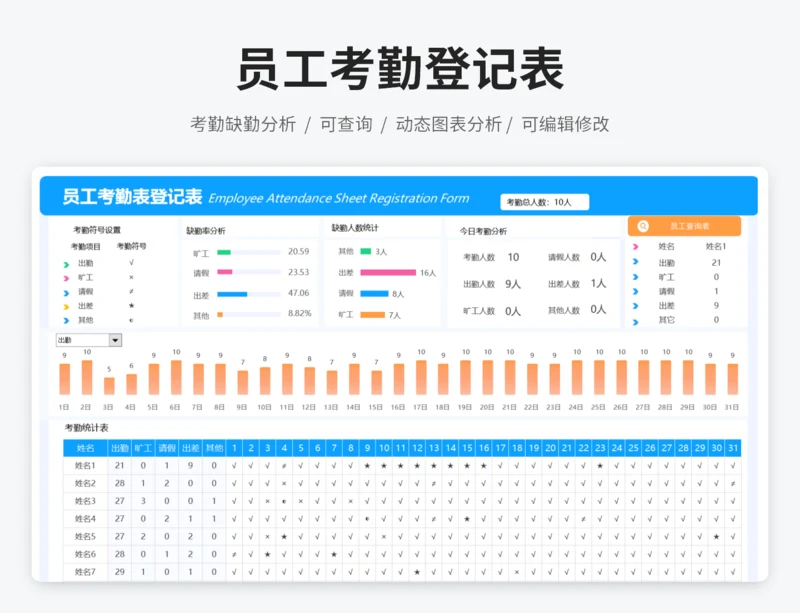The image size is (800, 613).
Task: Click the chart bar for 3日
Action: (x=109, y=386)
